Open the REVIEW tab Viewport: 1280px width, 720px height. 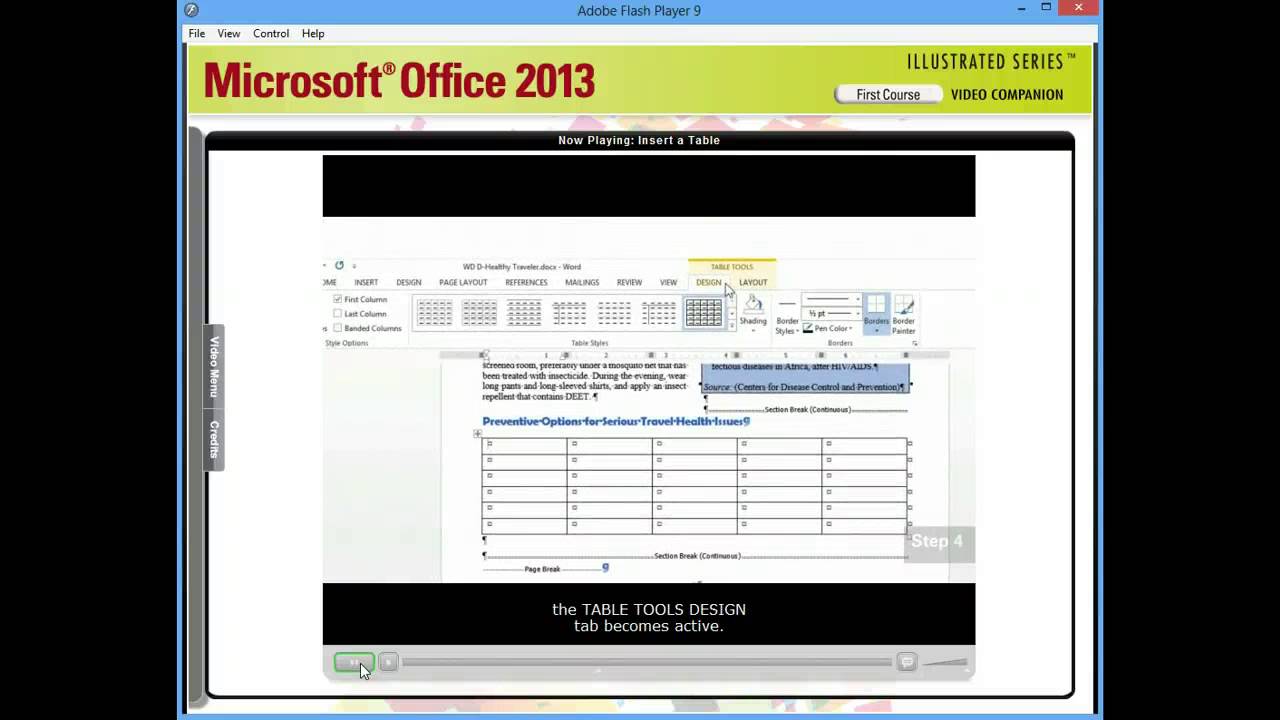[629, 283]
